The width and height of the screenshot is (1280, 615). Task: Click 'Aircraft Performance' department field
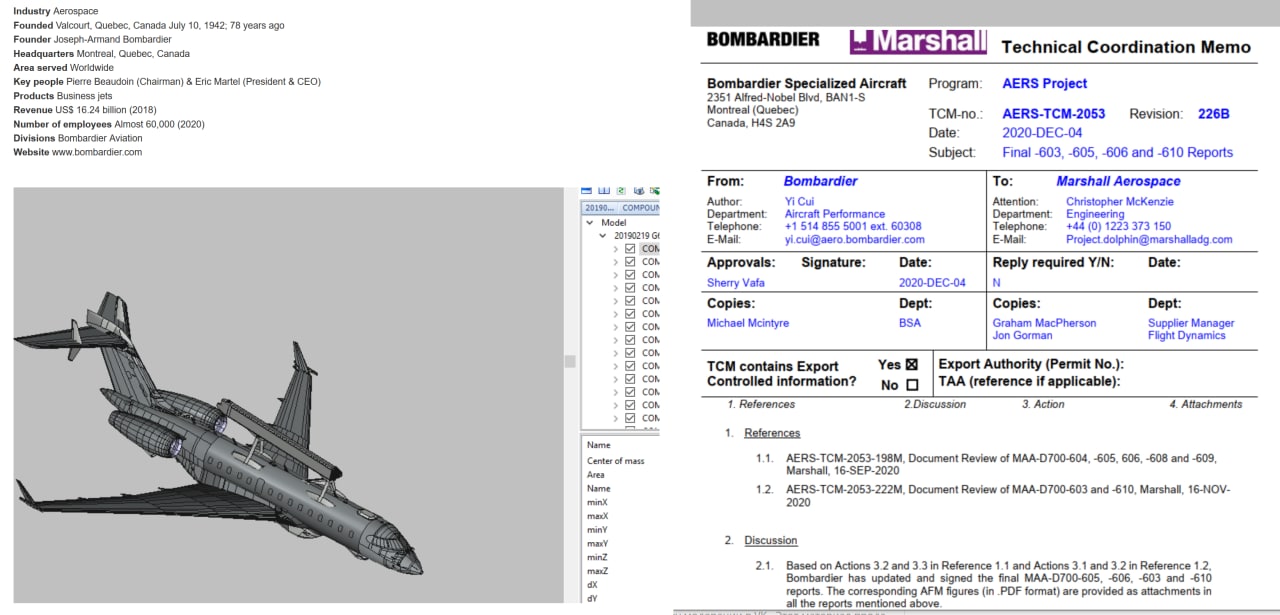(x=834, y=214)
